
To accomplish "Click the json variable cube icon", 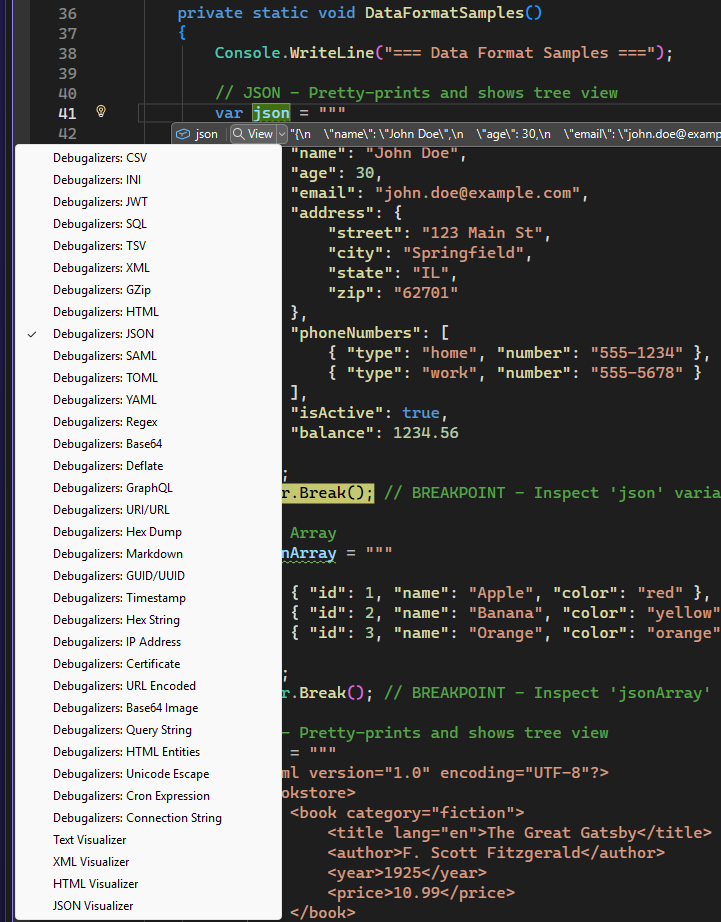I will (x=183, y=134).
